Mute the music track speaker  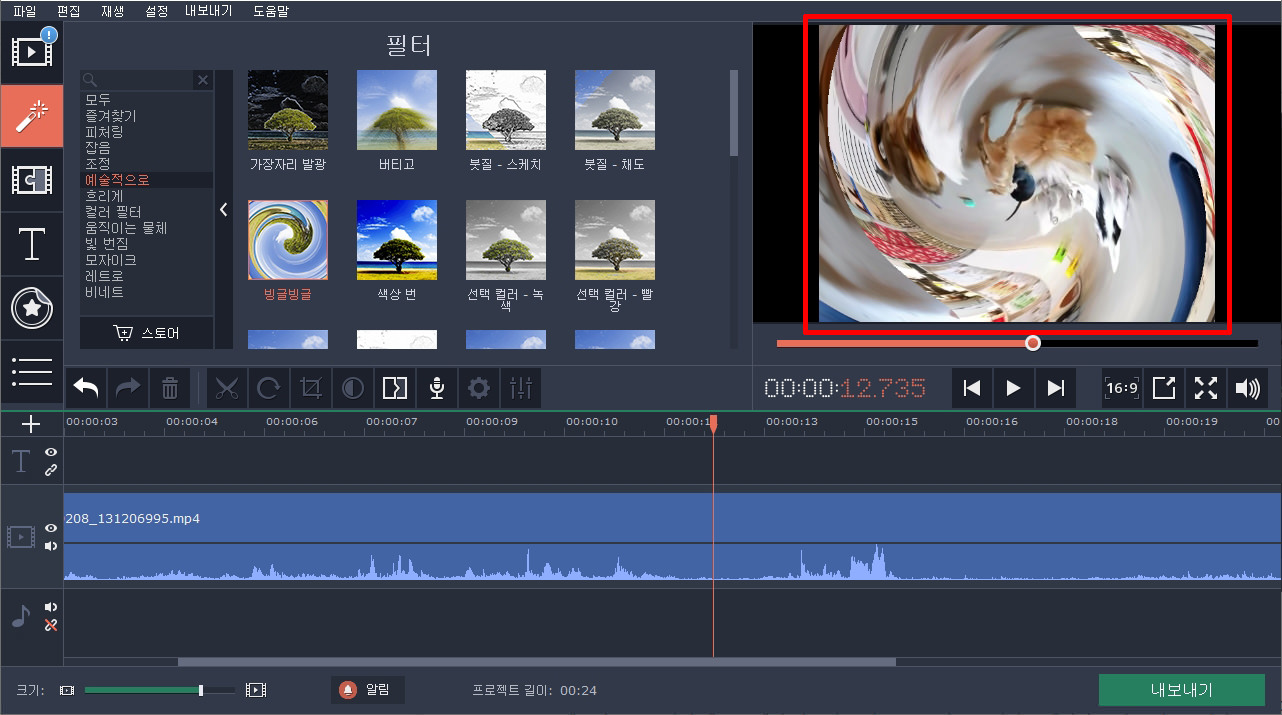pos(51,607)
